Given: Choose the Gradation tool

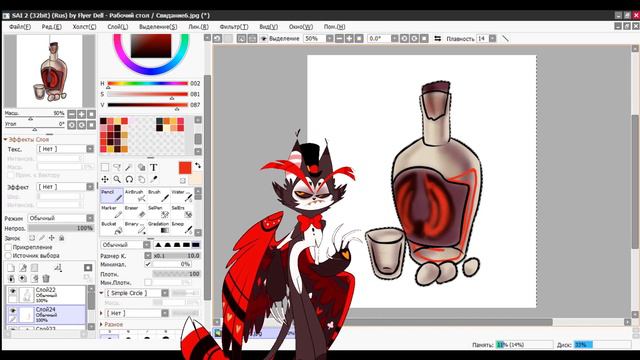Looking at the screenshot, I should click(158, 227).
